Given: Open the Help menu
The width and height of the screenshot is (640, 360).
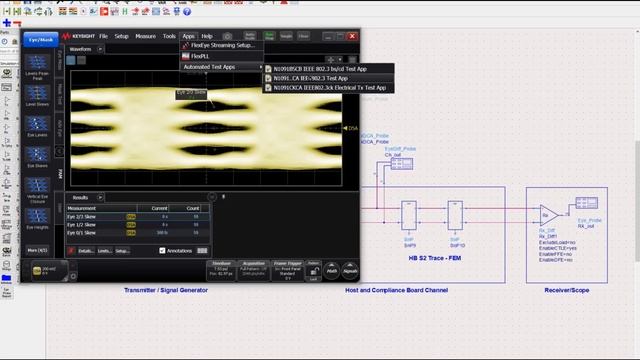Looking at the screenshot, I should coord(207,36).
